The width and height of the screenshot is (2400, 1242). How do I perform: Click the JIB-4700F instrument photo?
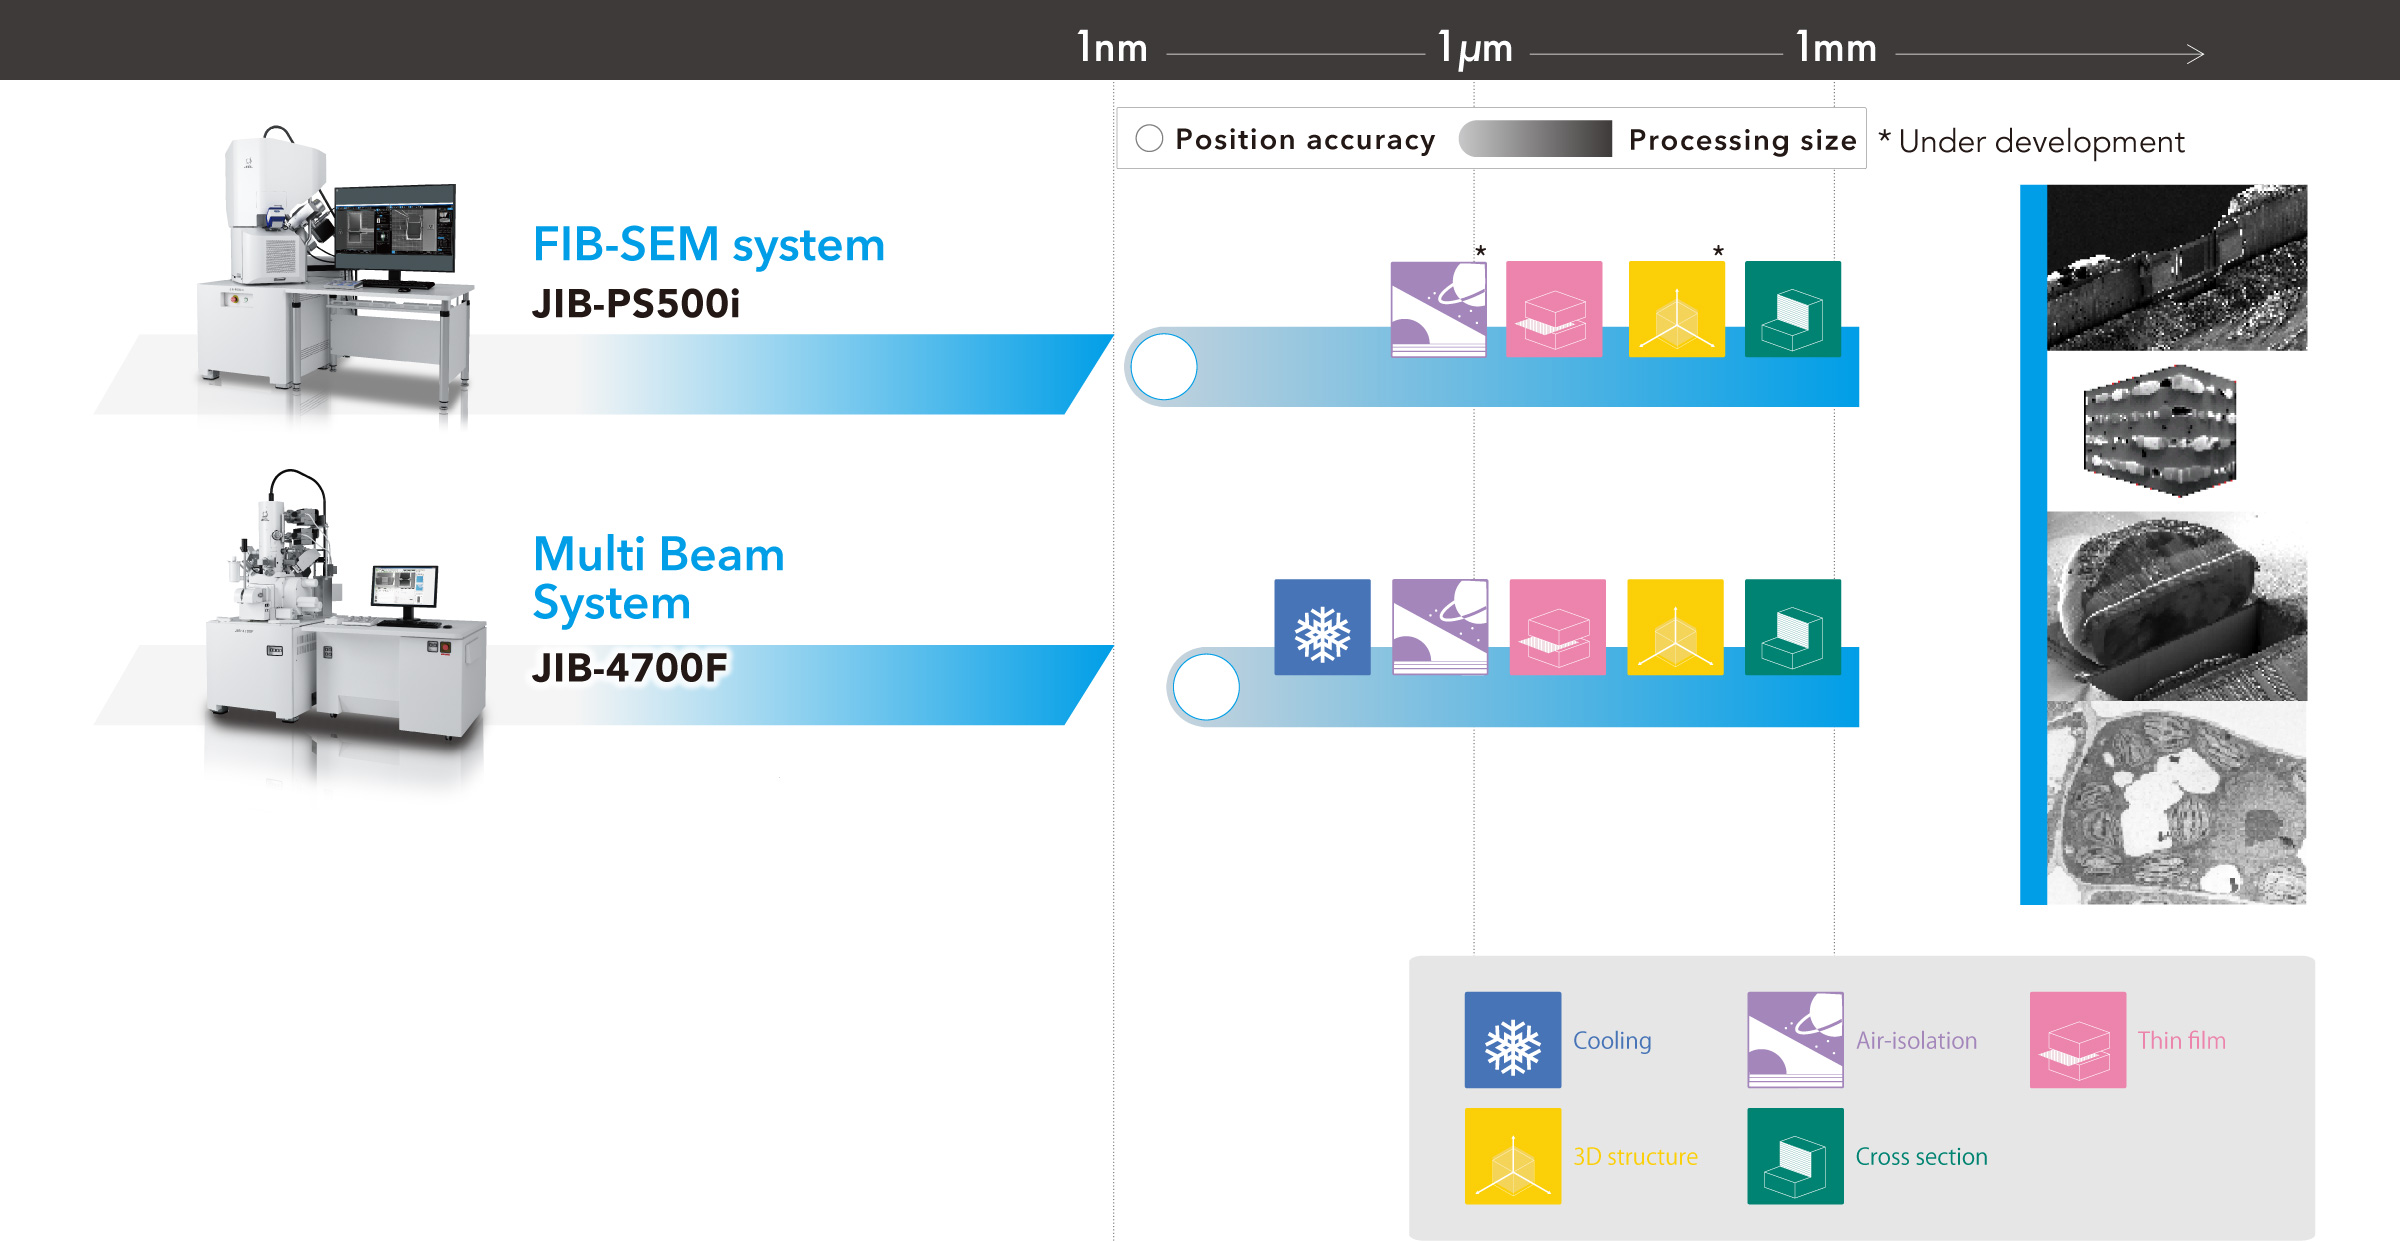click(x=345, y=605)
